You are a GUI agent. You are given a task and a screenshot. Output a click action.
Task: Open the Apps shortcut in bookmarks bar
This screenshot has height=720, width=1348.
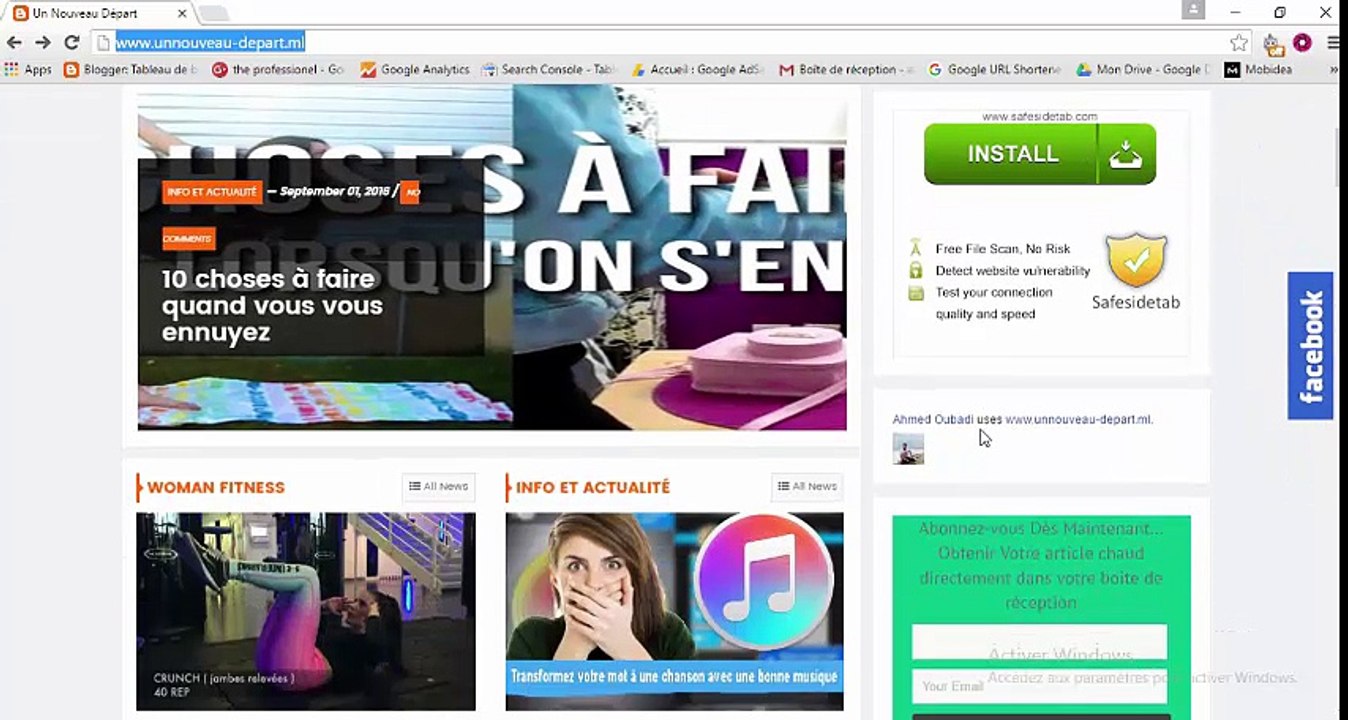click(28, 70)
